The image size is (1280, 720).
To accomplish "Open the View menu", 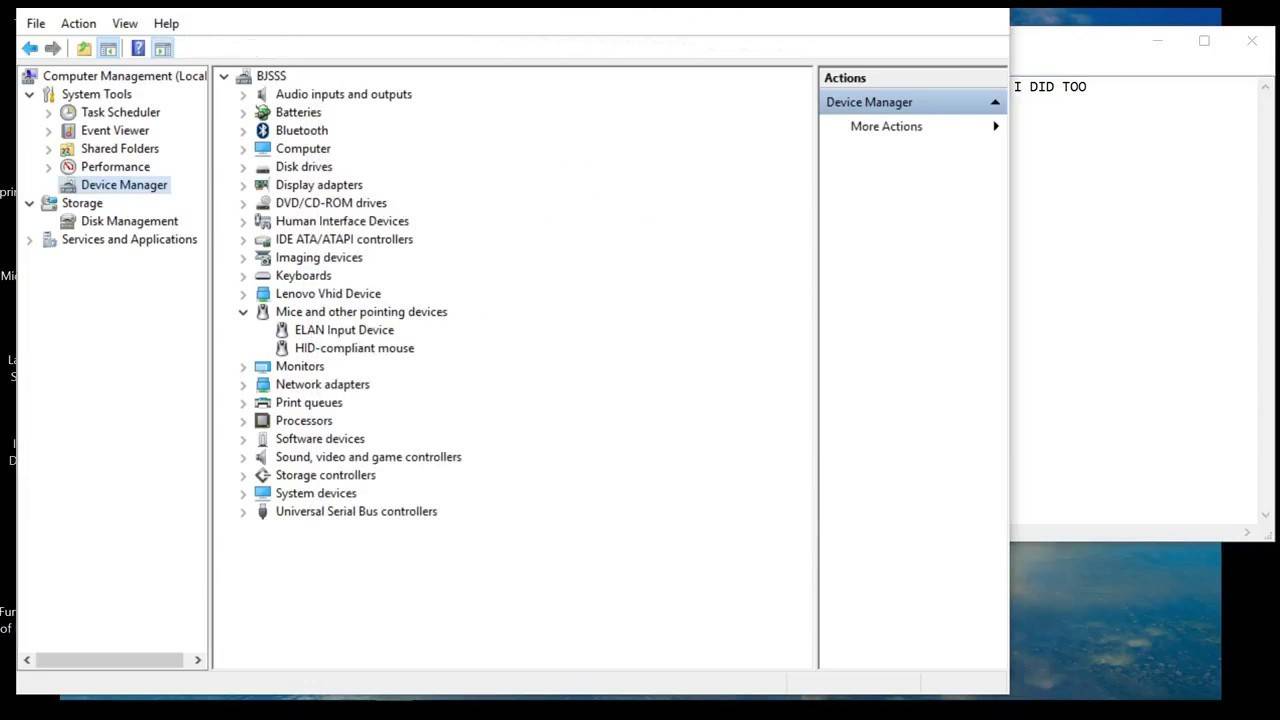I will pyautogui.click(x=125, y=23).
